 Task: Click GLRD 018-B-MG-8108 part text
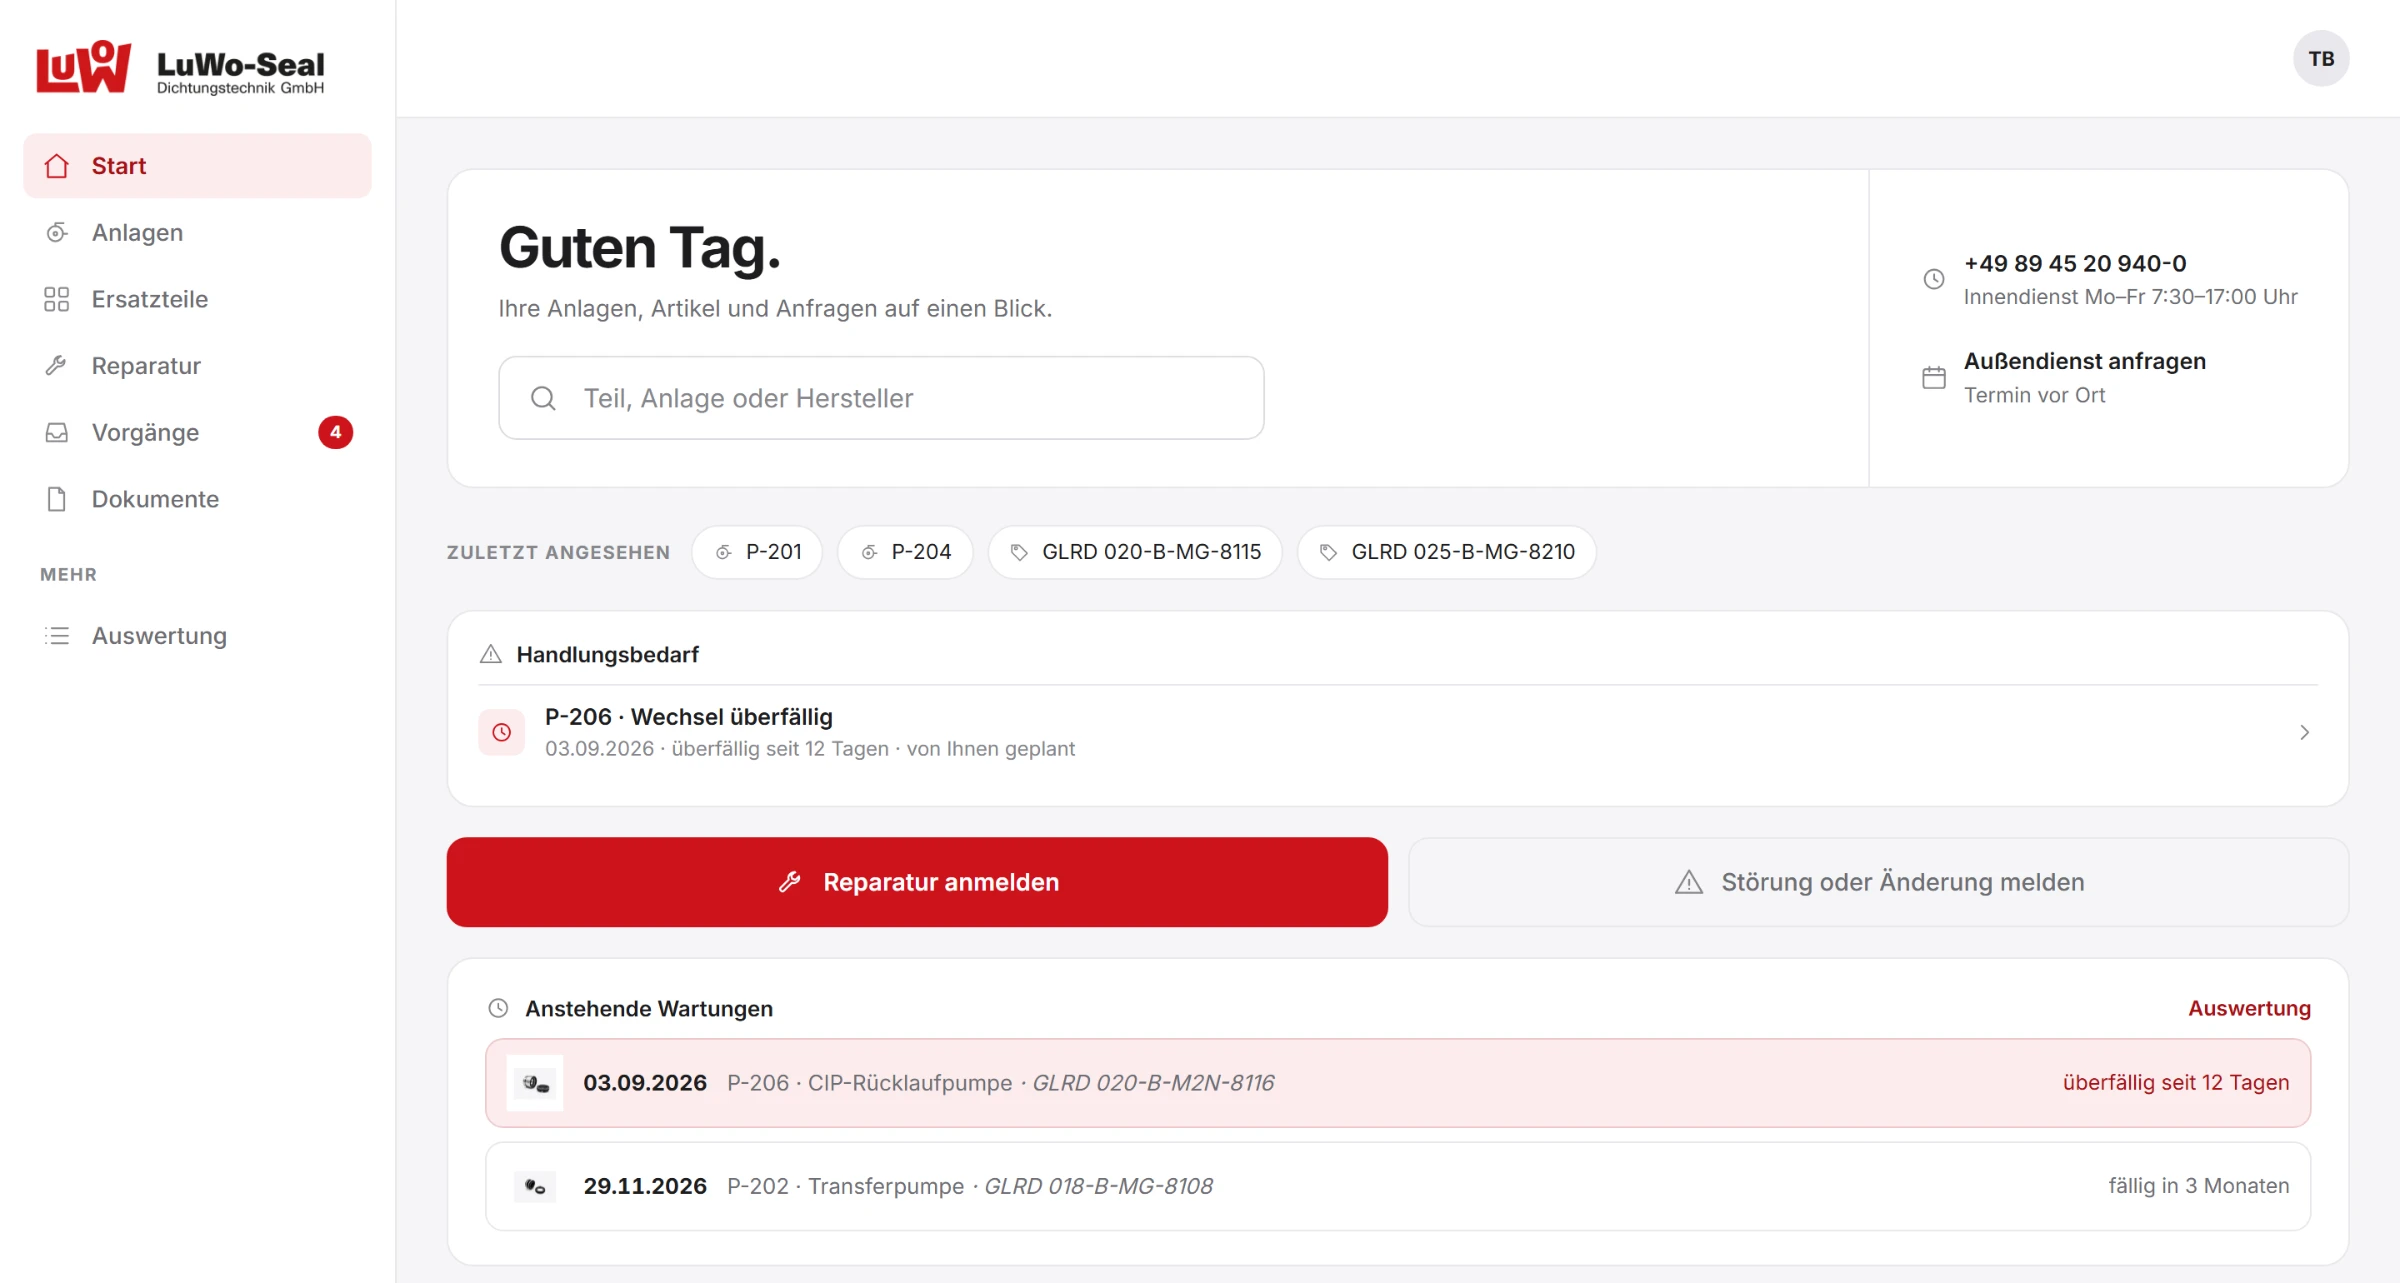tap(1098, 1186)
